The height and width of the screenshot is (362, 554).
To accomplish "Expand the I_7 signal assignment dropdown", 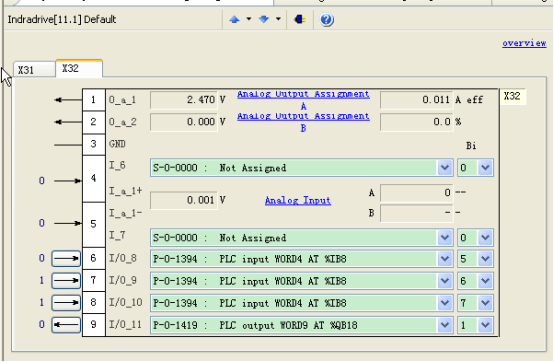I will tap(445, 238).
